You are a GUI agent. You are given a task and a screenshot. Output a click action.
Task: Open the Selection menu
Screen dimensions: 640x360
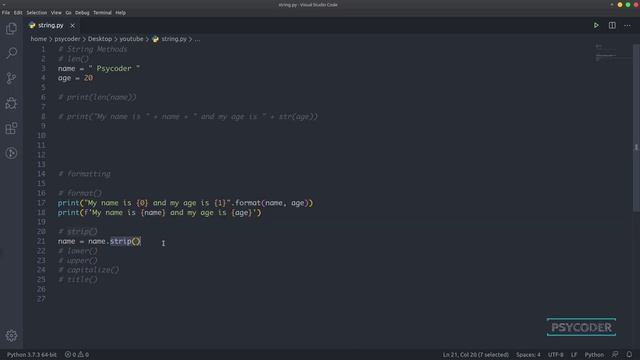37,13
